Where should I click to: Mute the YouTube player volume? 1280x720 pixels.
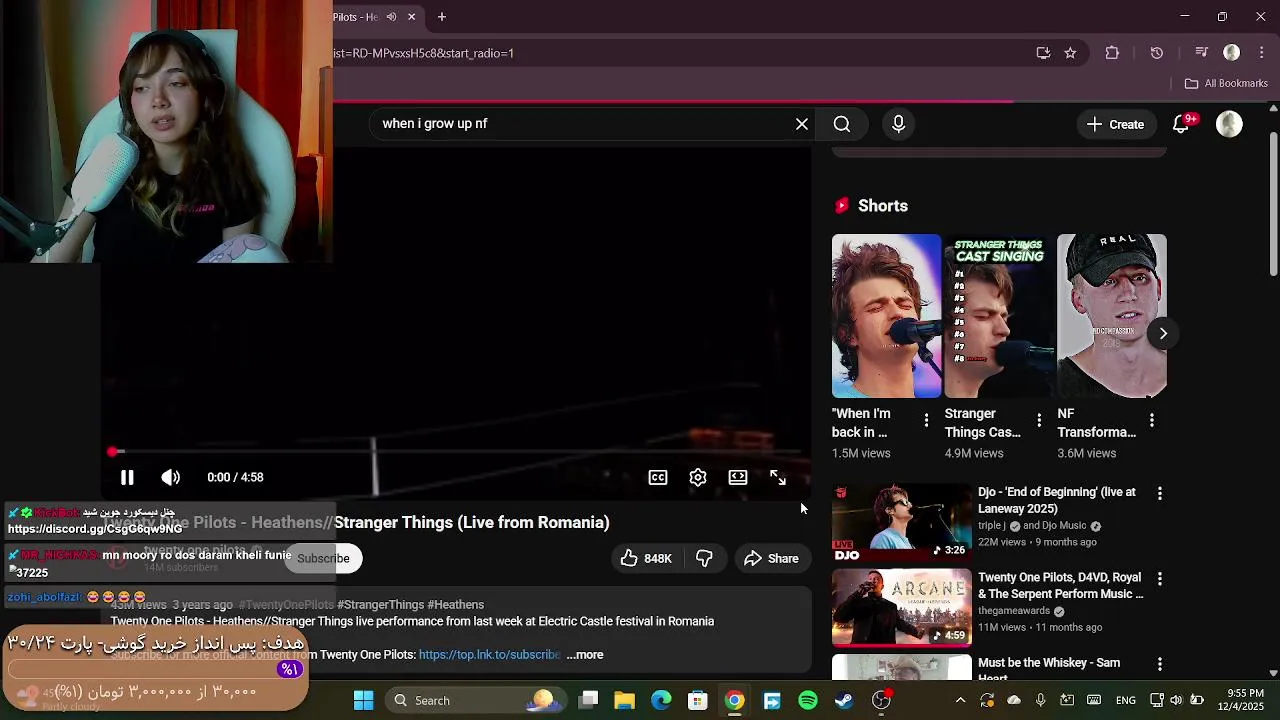tap(171, 478)
